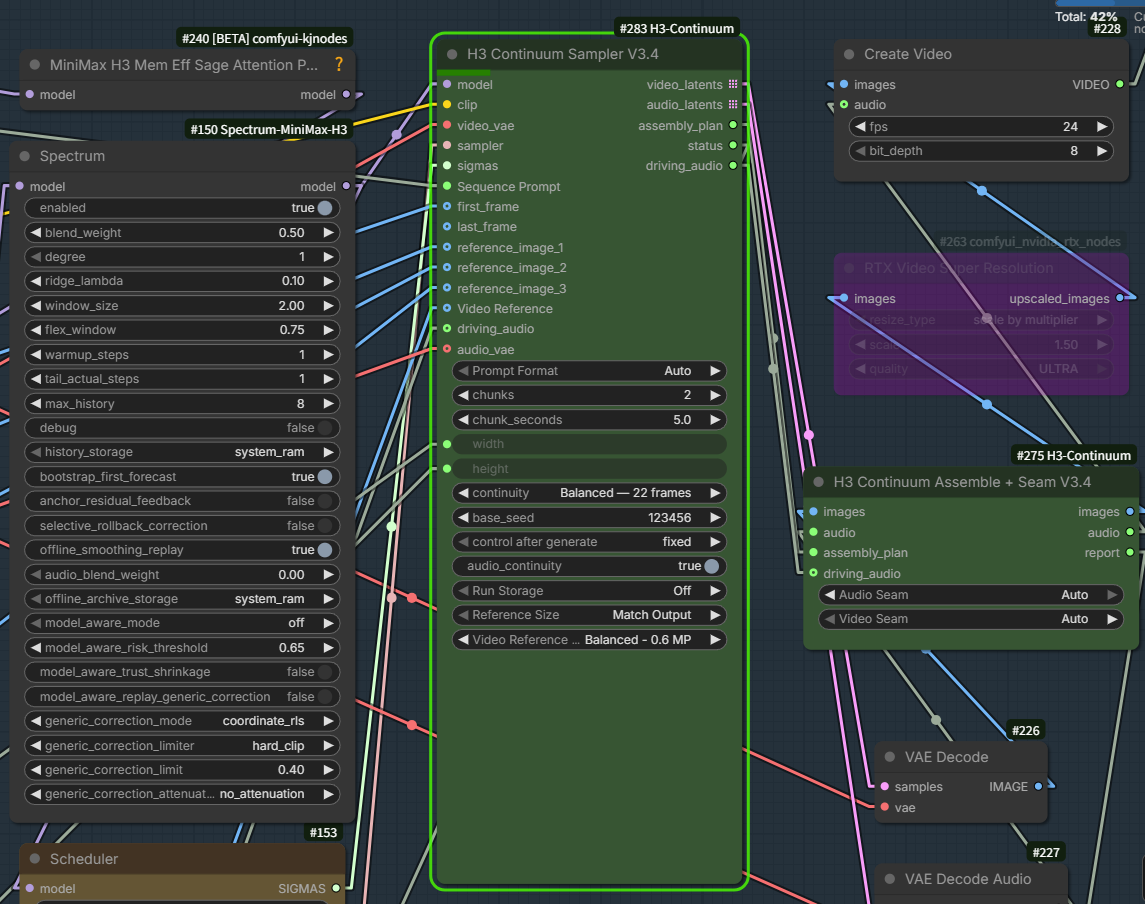Open the Video Seam Auto dropdown

point(970,619)
